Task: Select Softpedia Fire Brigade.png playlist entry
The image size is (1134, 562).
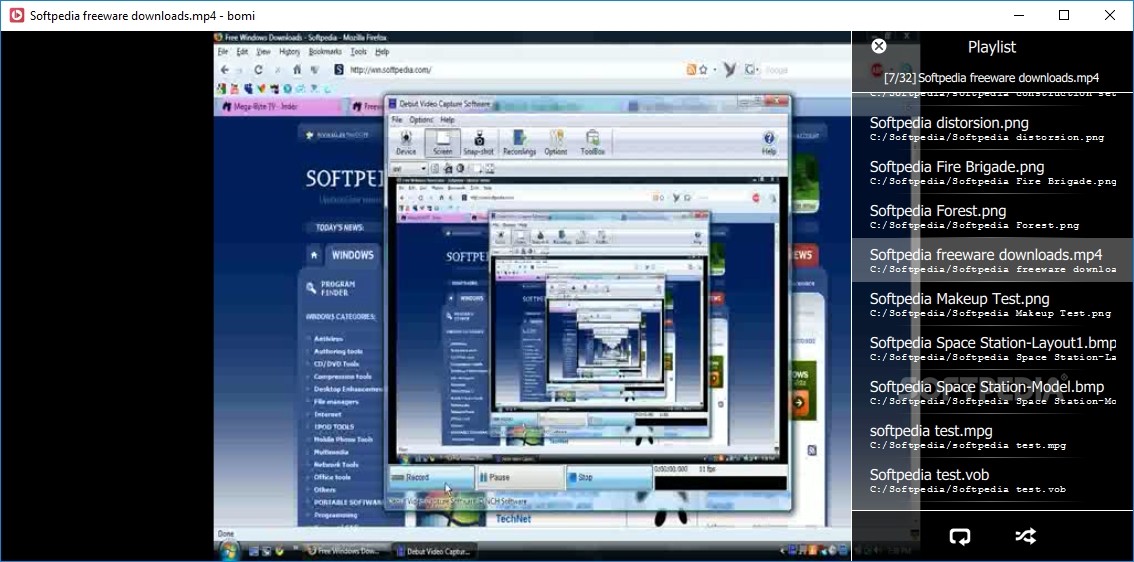Action: click(992, 173)
